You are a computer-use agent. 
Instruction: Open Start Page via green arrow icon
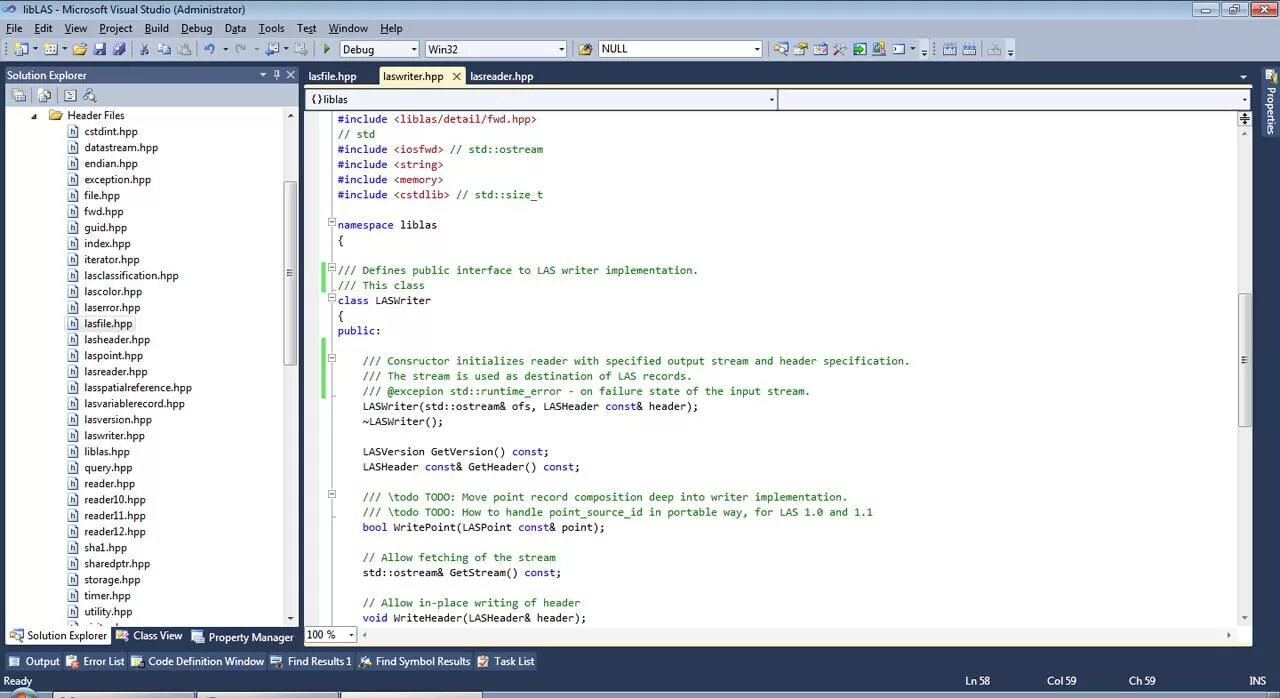[859, 49]
